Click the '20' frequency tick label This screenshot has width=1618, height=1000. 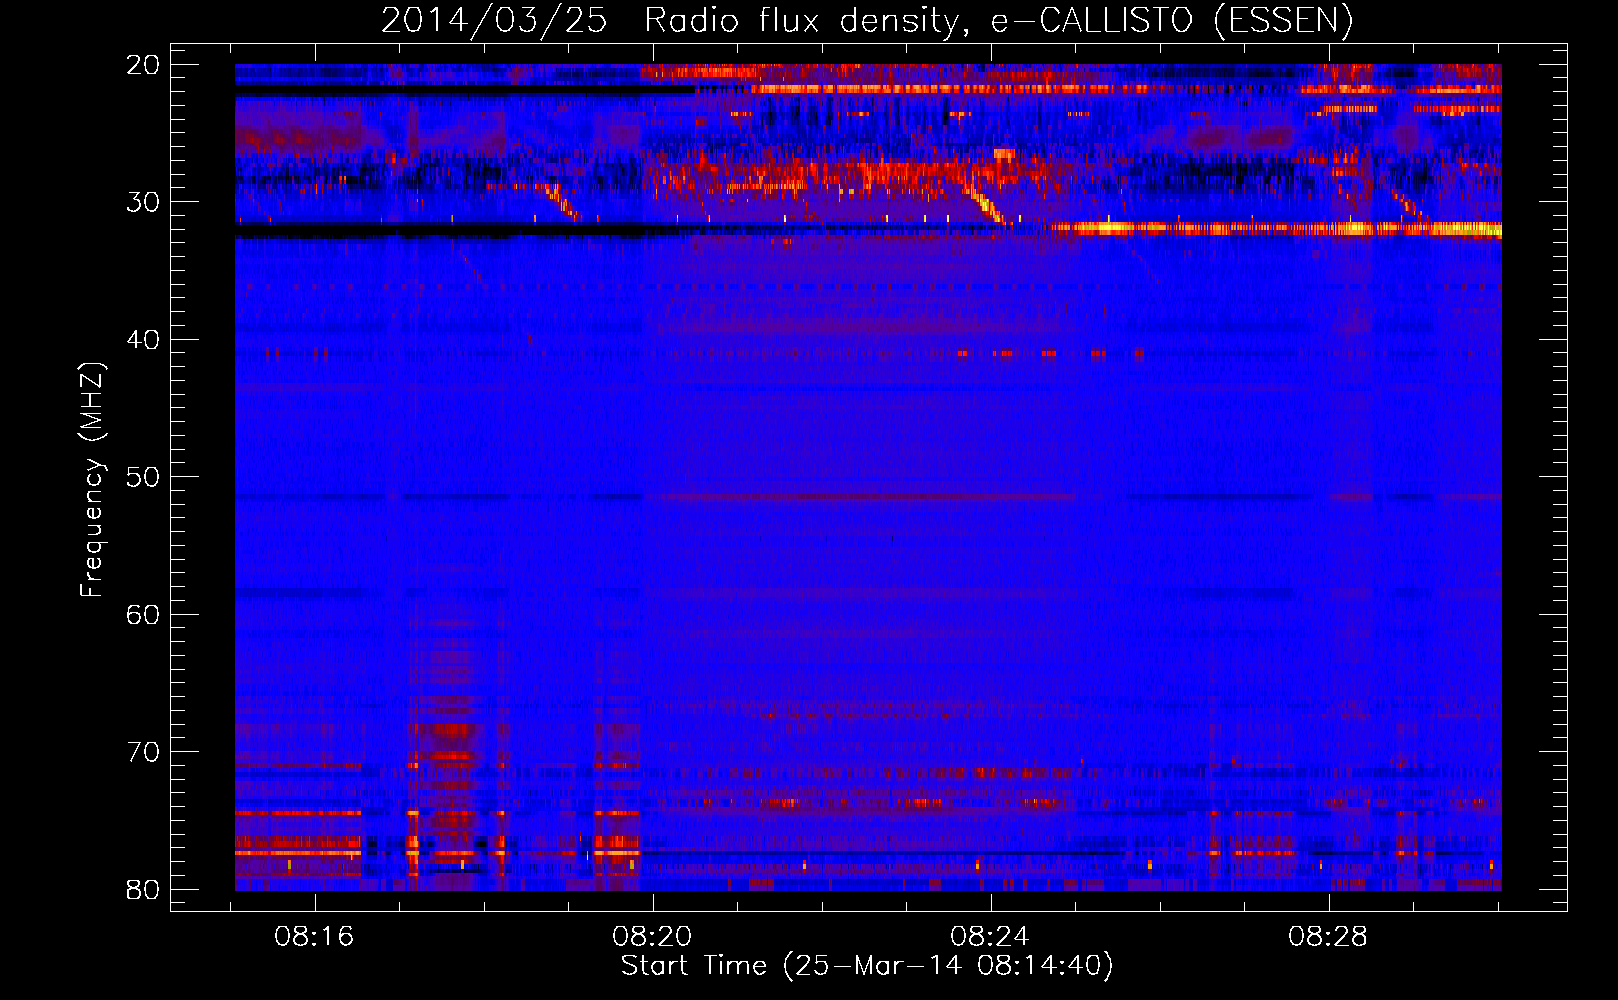pyautogui.click(x=143, y=65)
